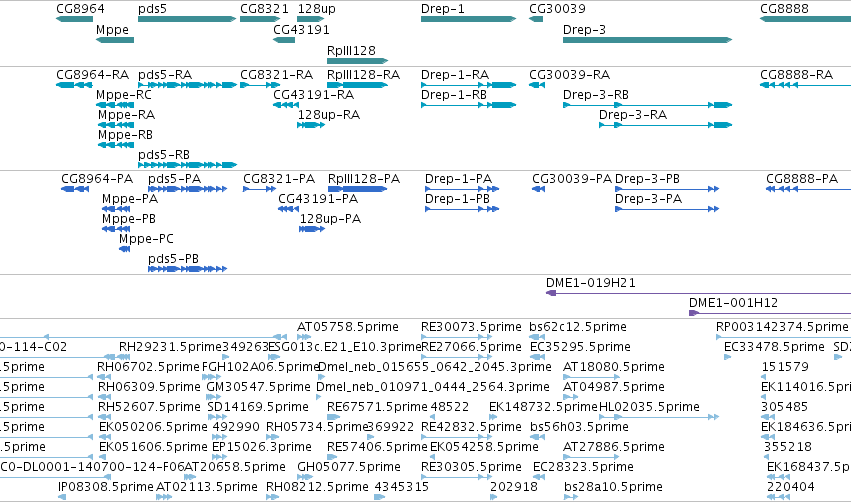The height and width of the screenshot is (502, 851).
Task: Select the EC35295.5prime EST feature
Action: 537,357
